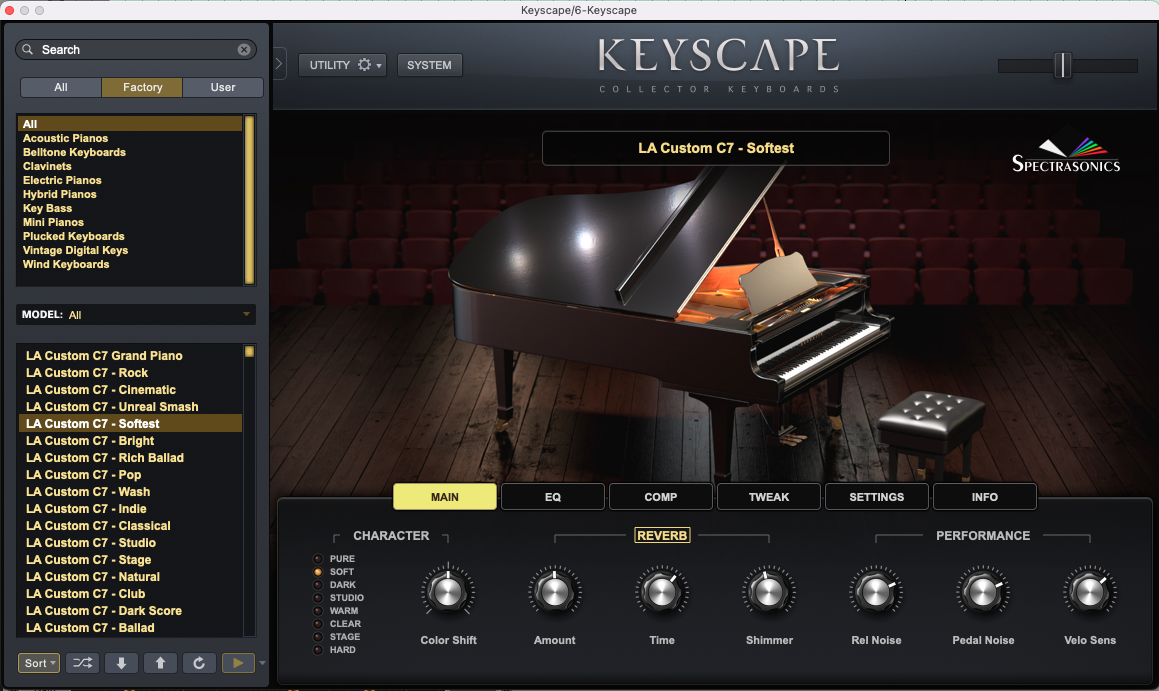Click the category list scrollbar
Screen dimensions: 1159x691
click(x=249, y=200)
